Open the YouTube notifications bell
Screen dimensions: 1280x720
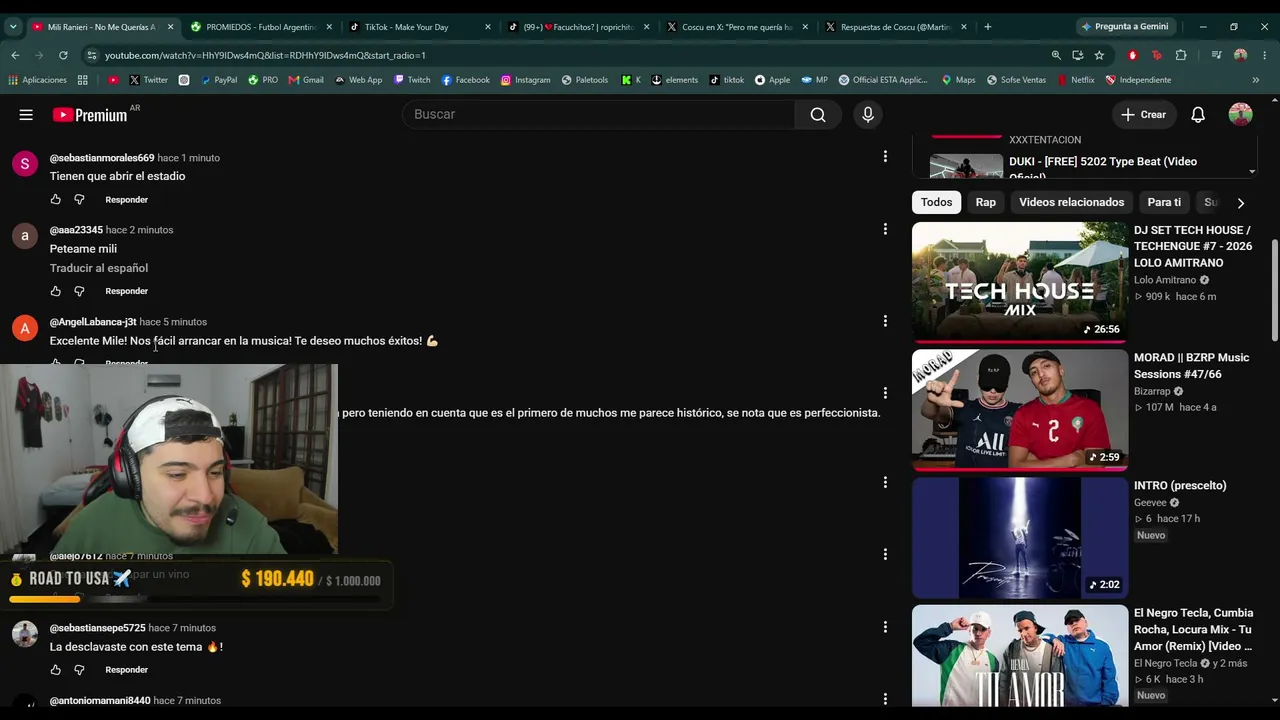point(1198,115)
